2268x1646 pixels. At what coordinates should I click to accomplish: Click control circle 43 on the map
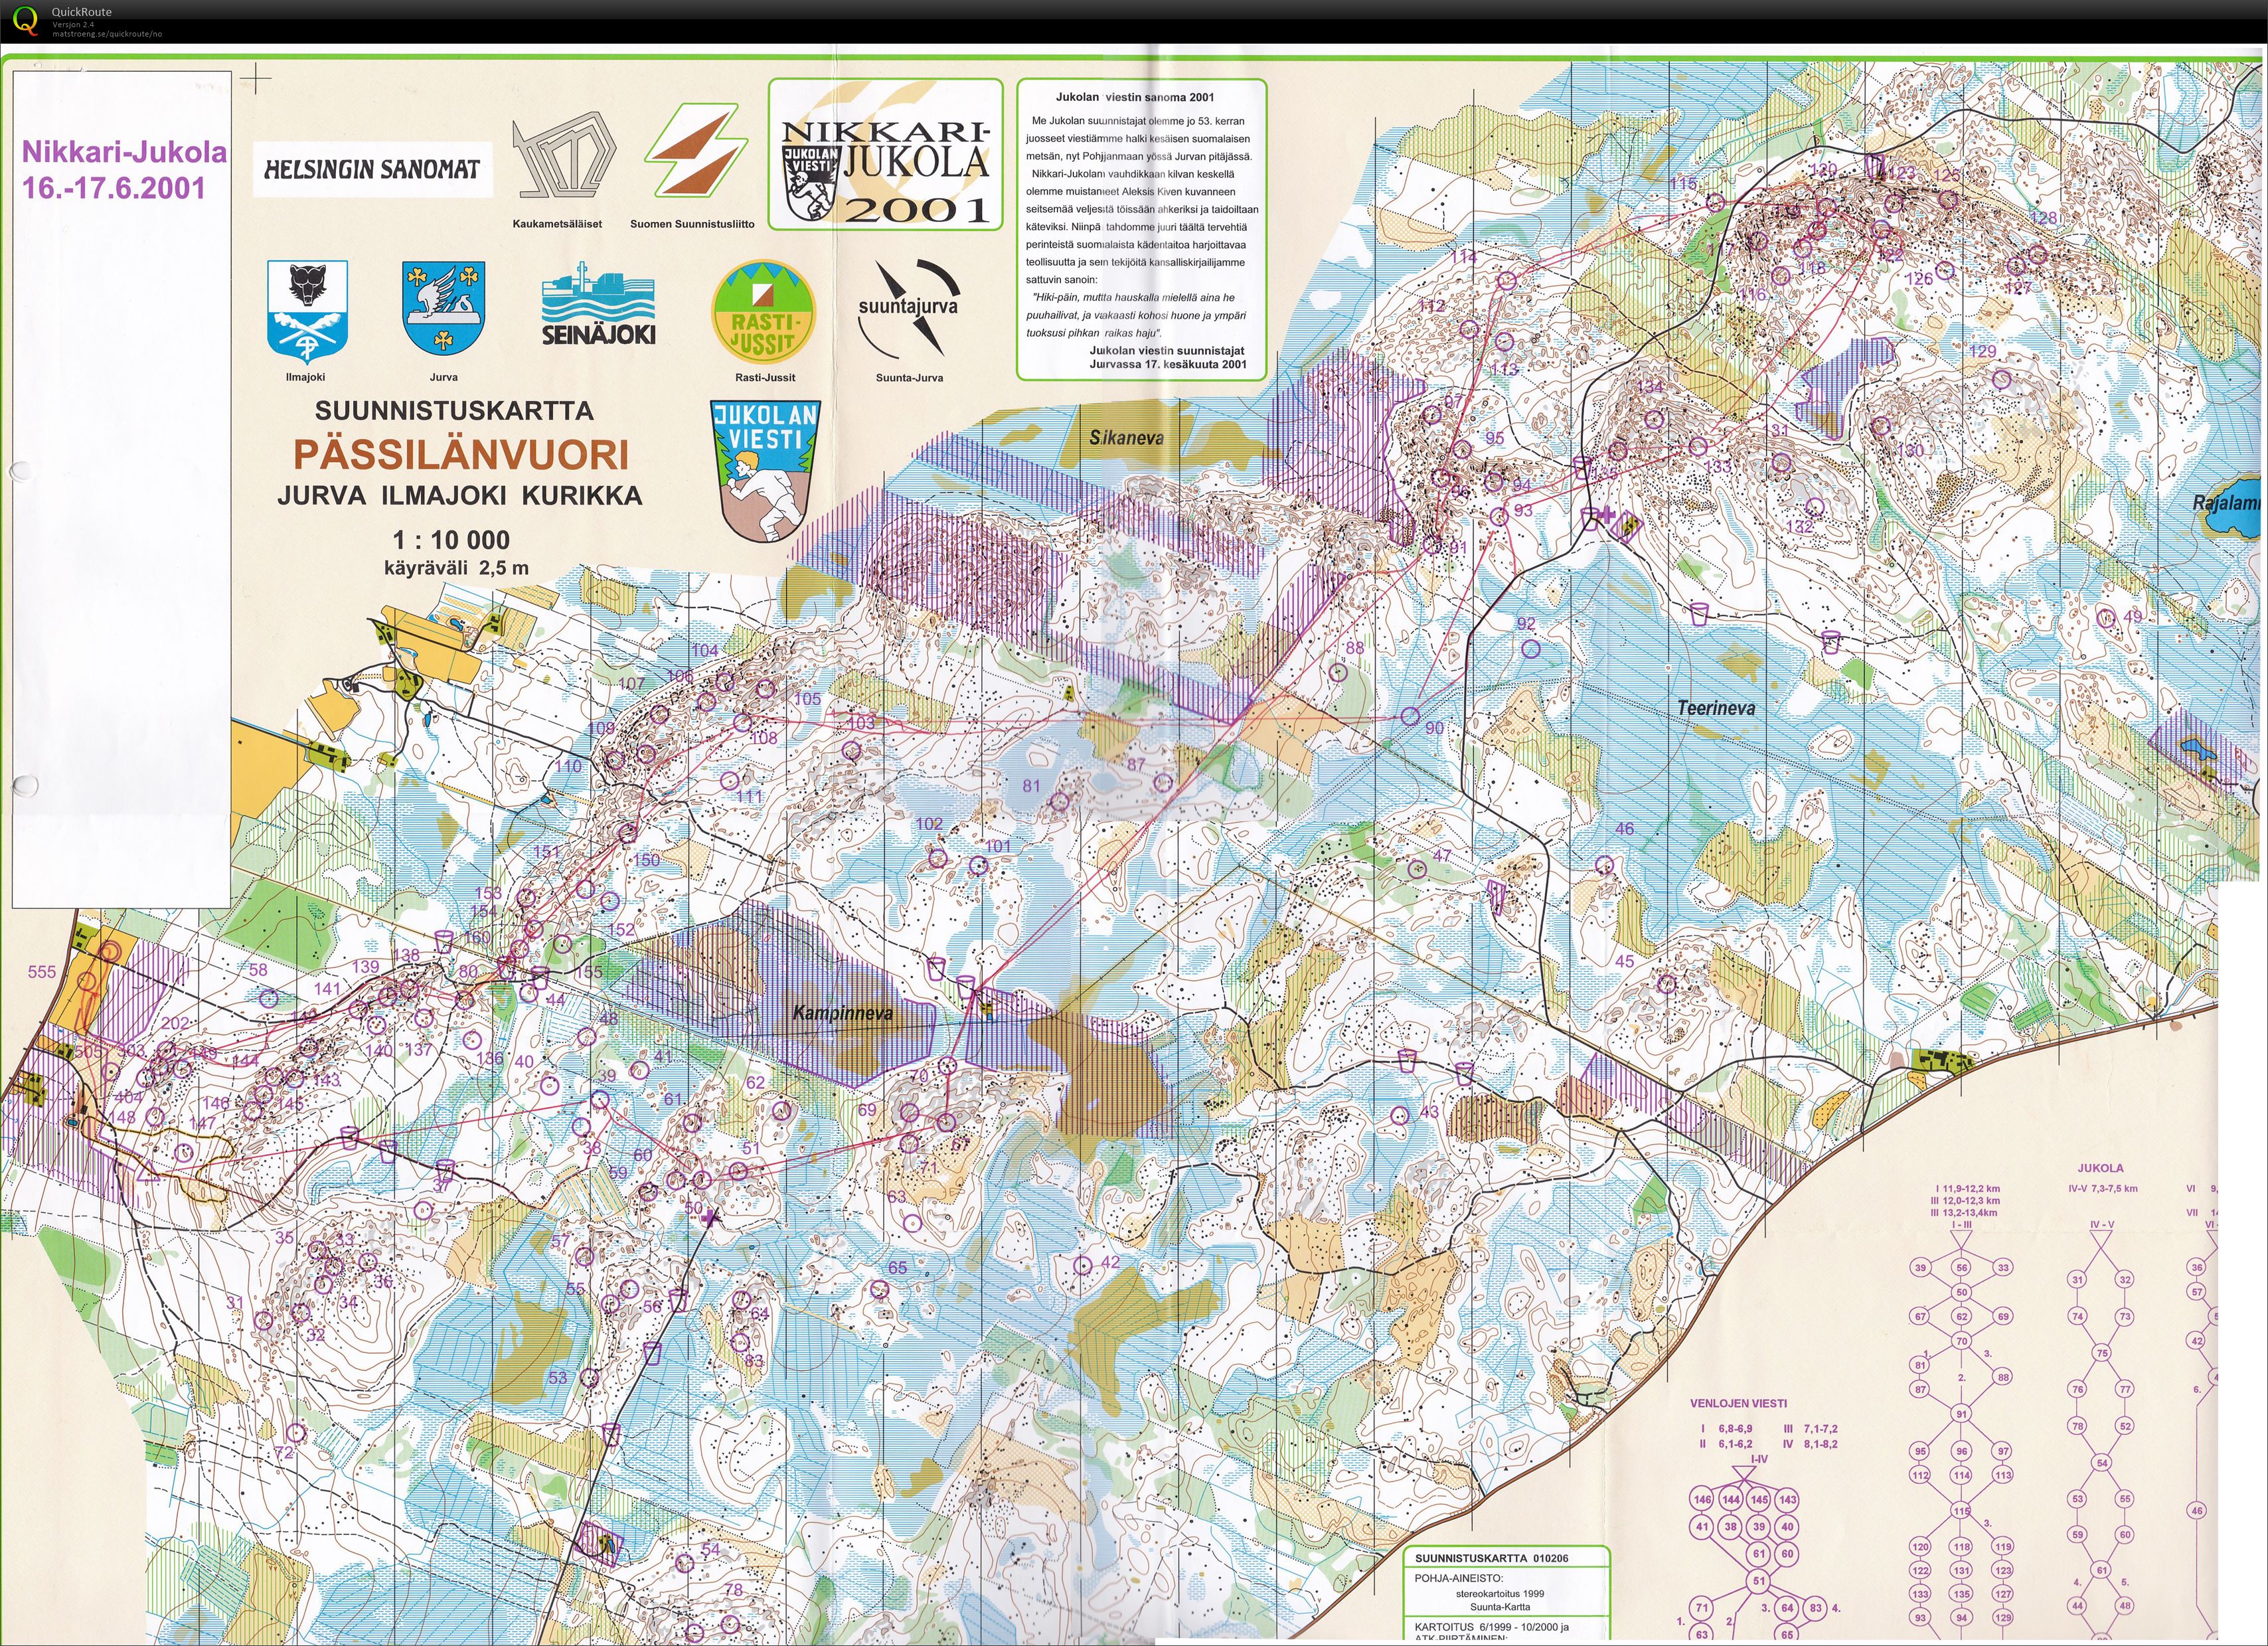1400,1114
